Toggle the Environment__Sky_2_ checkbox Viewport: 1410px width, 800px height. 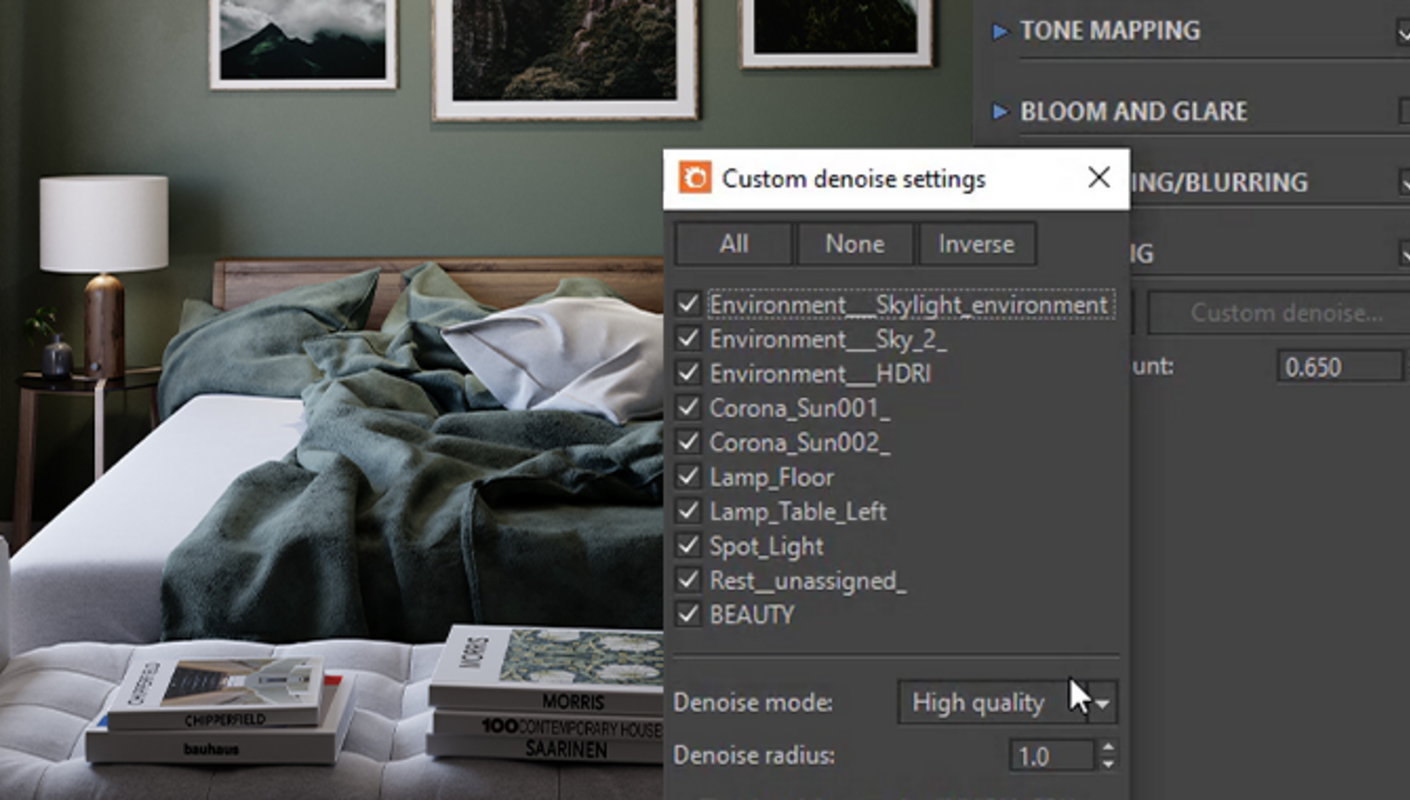click(x=688, y=339)
